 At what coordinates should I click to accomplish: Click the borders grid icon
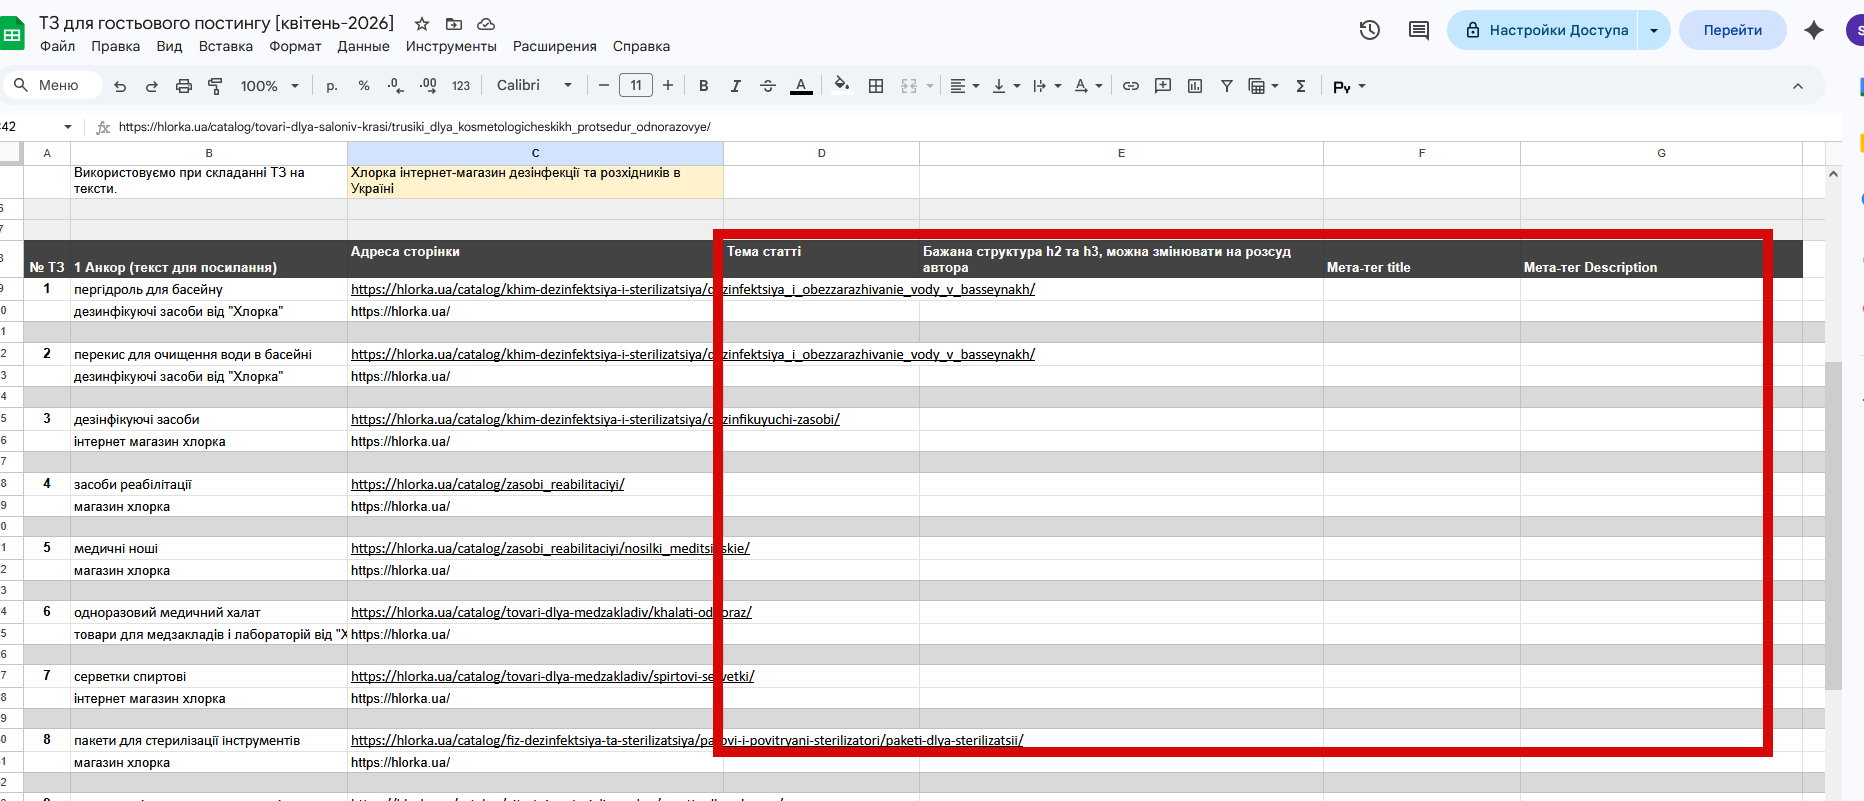click(876, 86)
